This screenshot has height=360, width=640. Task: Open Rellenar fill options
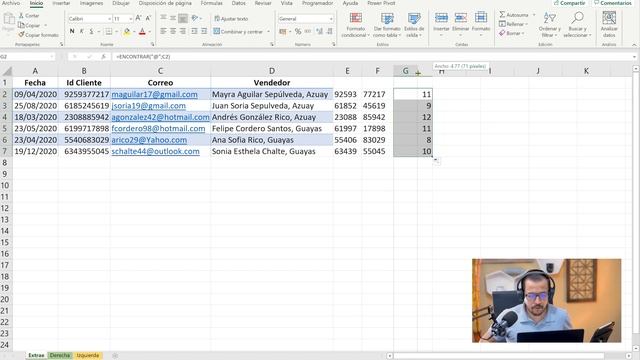click(x=513, y=24)
